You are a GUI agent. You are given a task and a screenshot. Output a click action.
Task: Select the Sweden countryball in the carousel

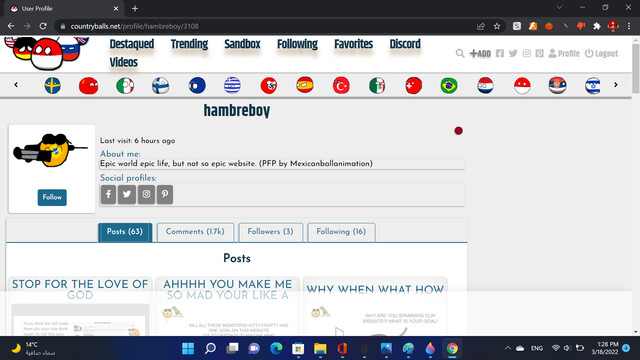point(53,86)
